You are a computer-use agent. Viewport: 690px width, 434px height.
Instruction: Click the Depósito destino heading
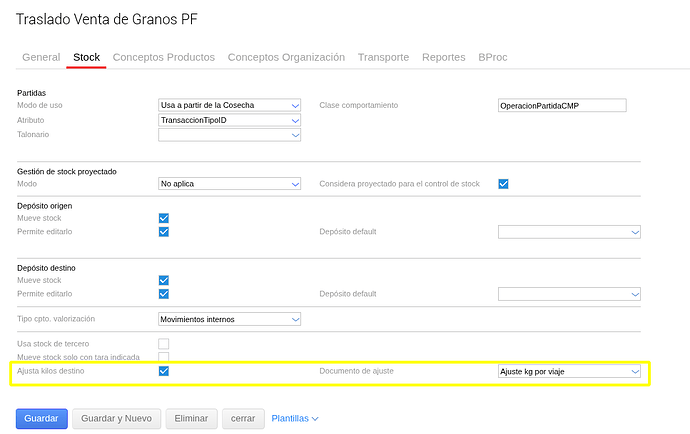[x=46, y=268]
